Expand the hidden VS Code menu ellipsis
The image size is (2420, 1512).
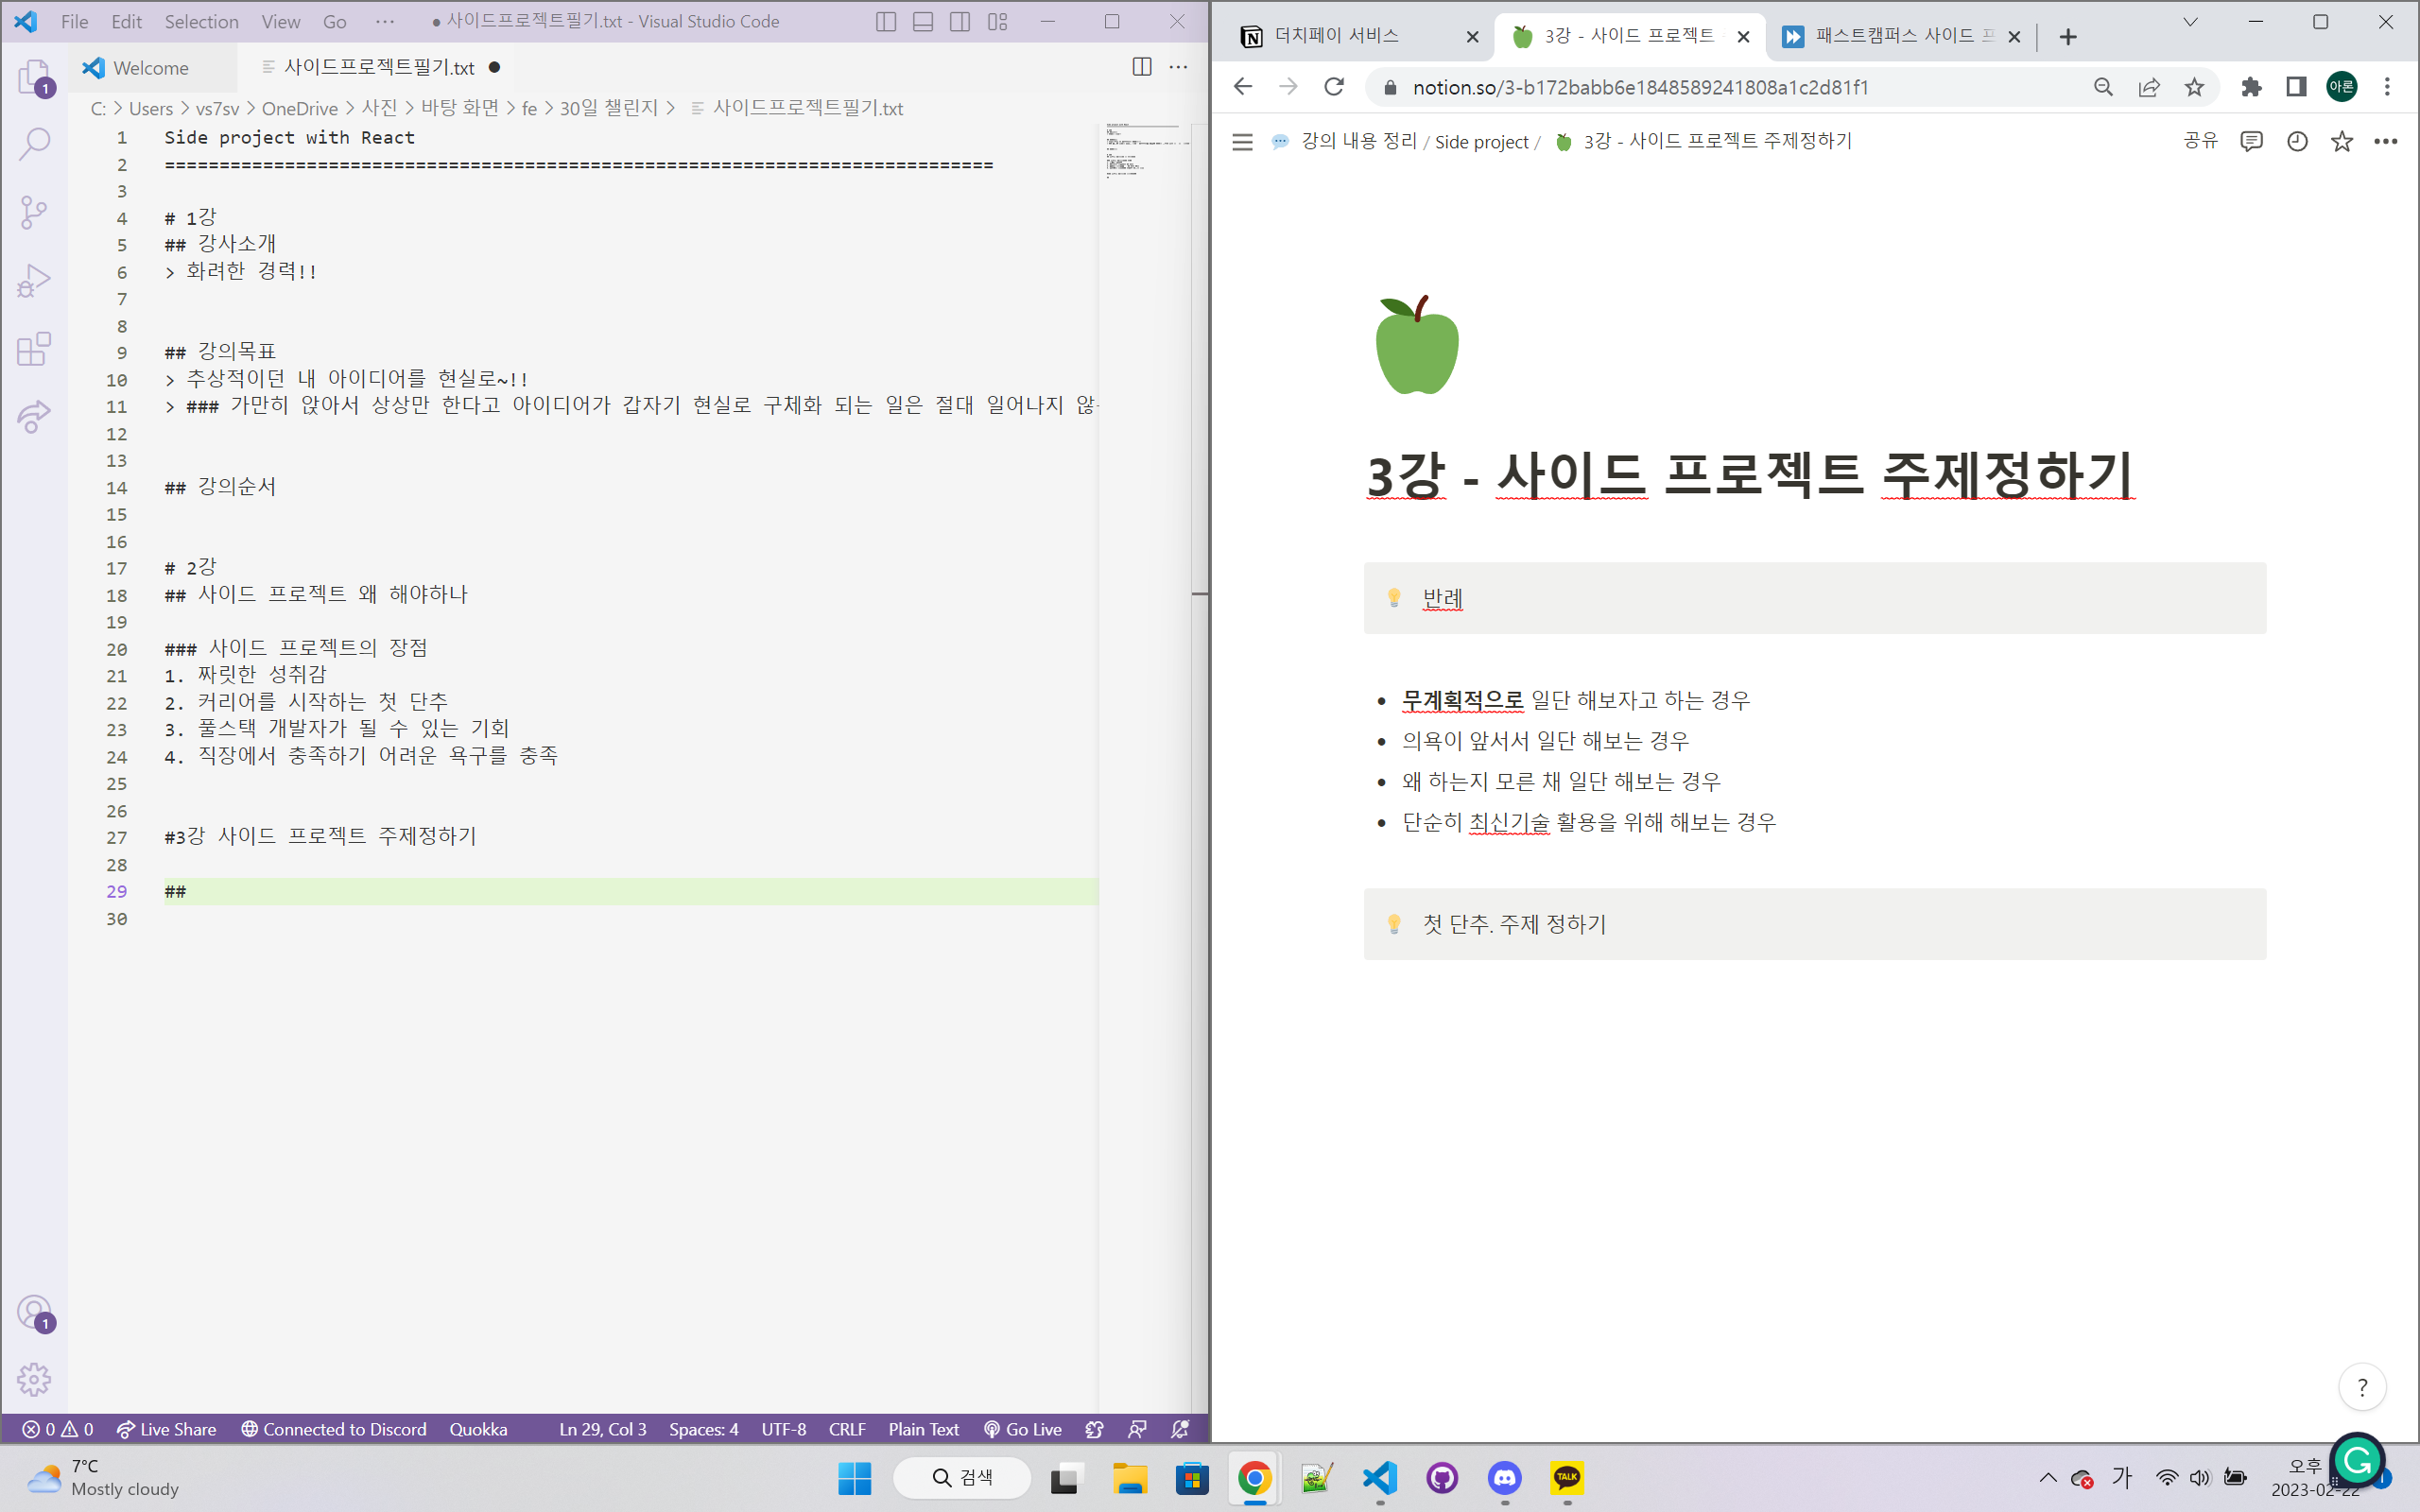tap(385, 22)
